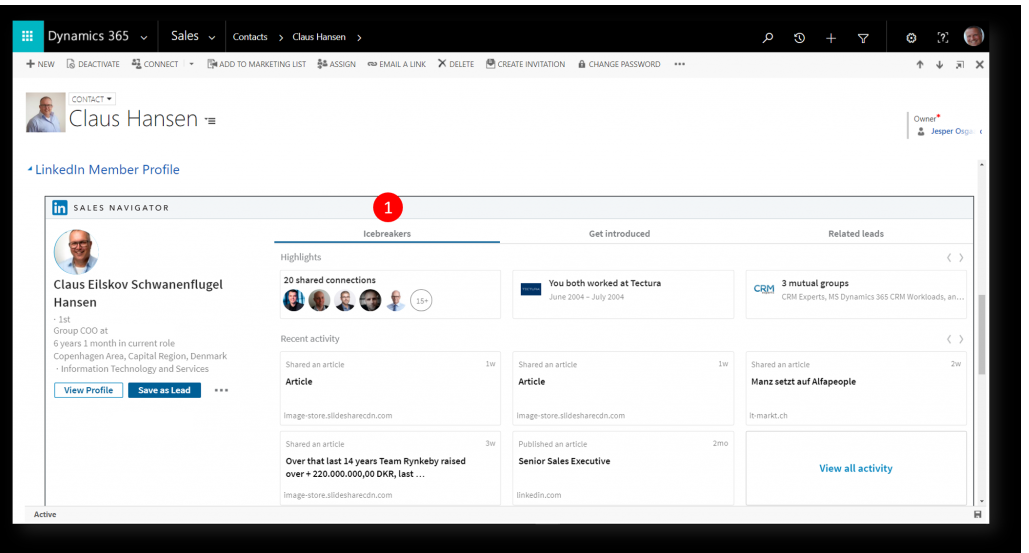Click the vertical scrollbar of the form
Image resolution: width=1029 pixels, height=553 pixels.
pyautogui.click(x=982, y=330)
